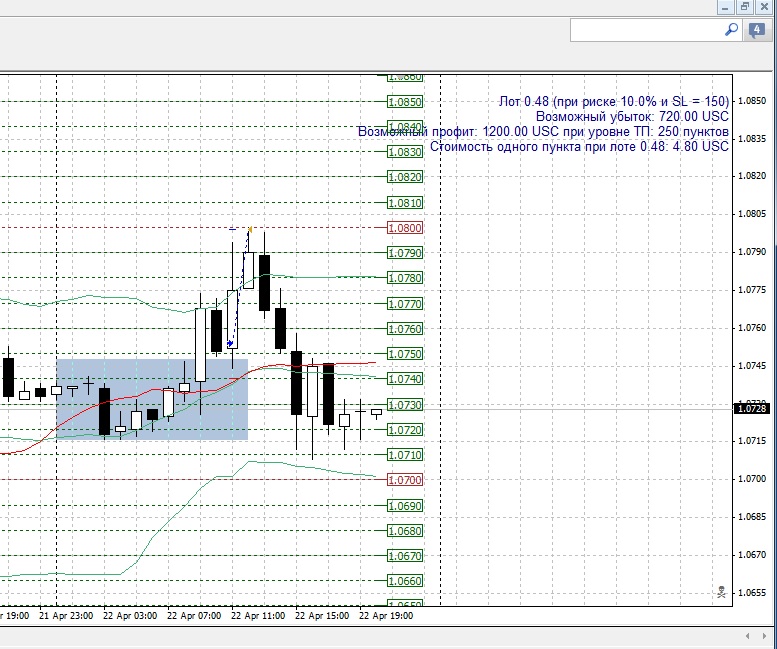Image resolution: width=777 pixels, height=649 pixels.
Task: Click the boxed green level label 1.0830
Action: pos(405,152)
